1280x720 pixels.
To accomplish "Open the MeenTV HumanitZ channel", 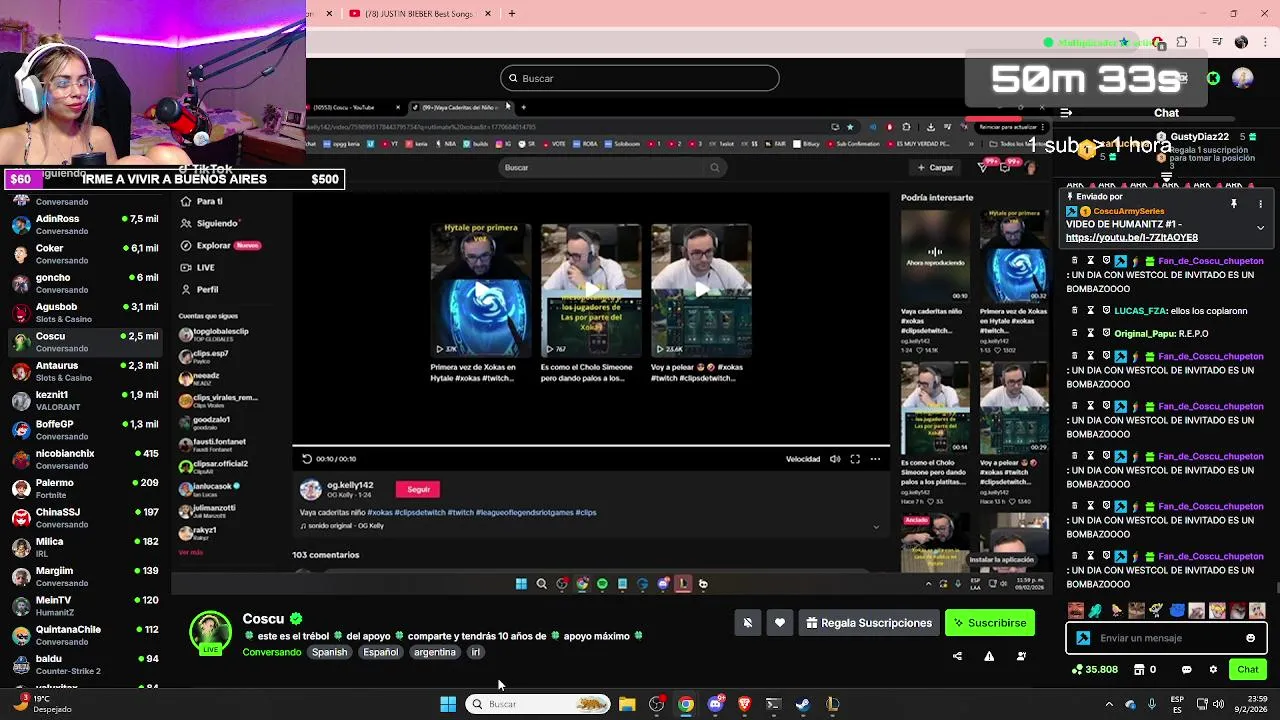I will click(x=85, y=605).
